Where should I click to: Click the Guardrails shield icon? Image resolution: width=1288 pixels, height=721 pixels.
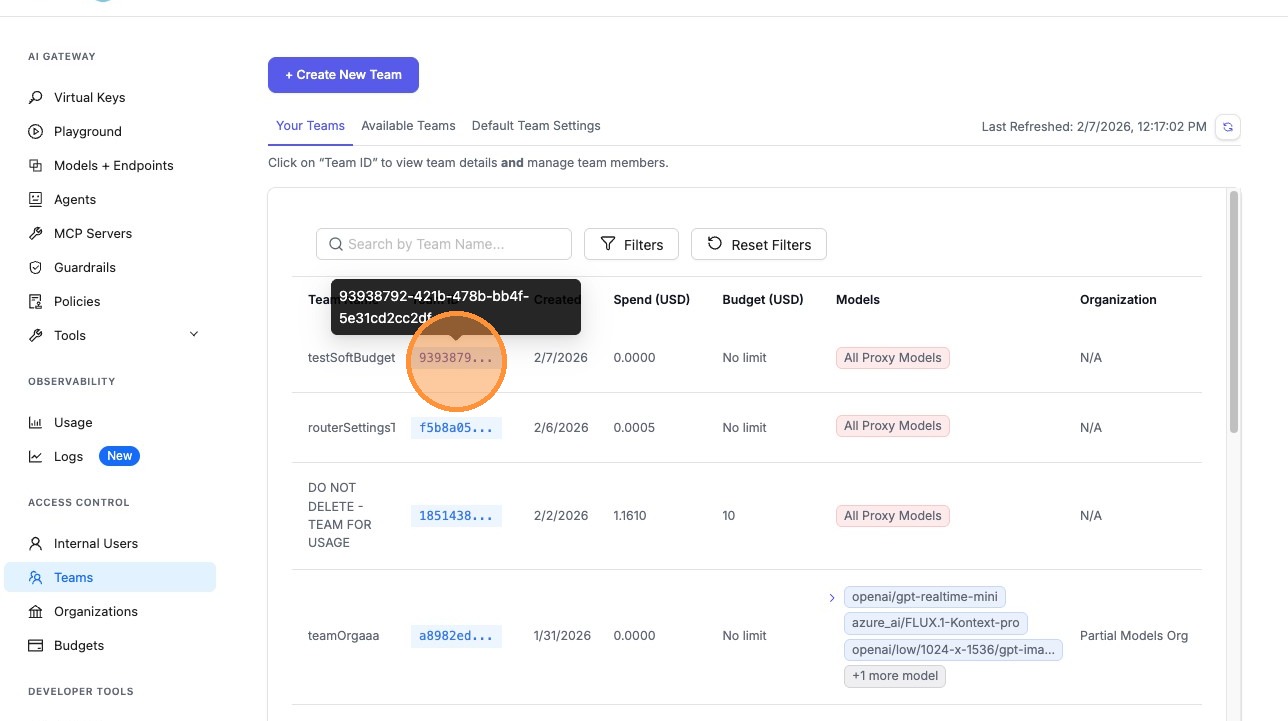tap(36, 268)
